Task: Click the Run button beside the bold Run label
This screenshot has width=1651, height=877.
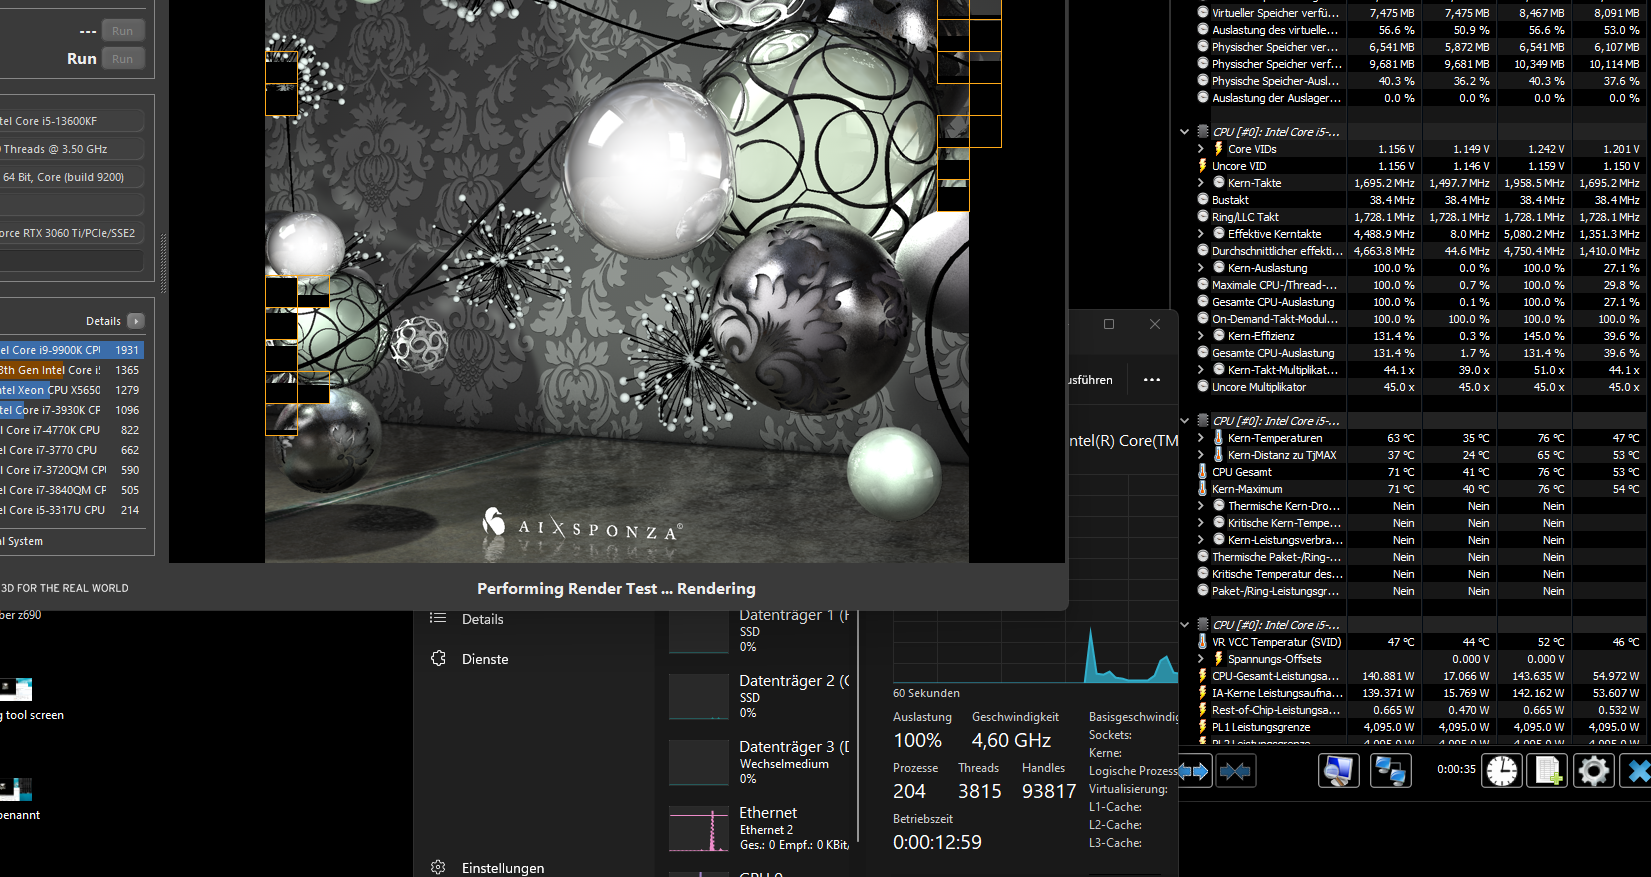Action: [x=123, y=59]
